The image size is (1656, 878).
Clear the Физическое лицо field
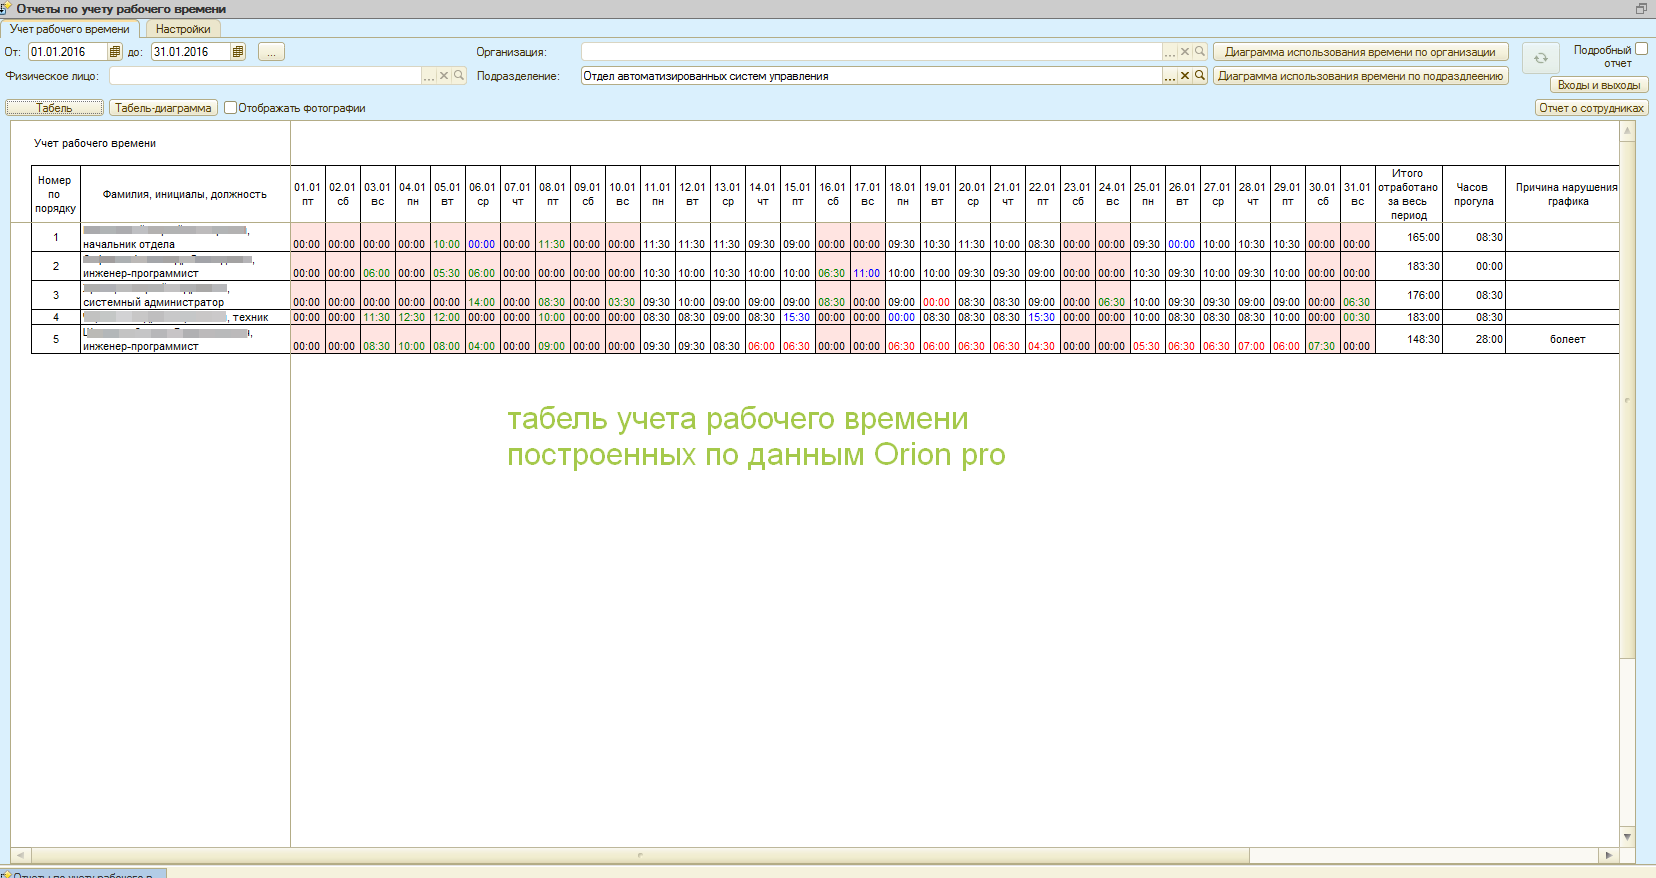(x=444, y=76)
